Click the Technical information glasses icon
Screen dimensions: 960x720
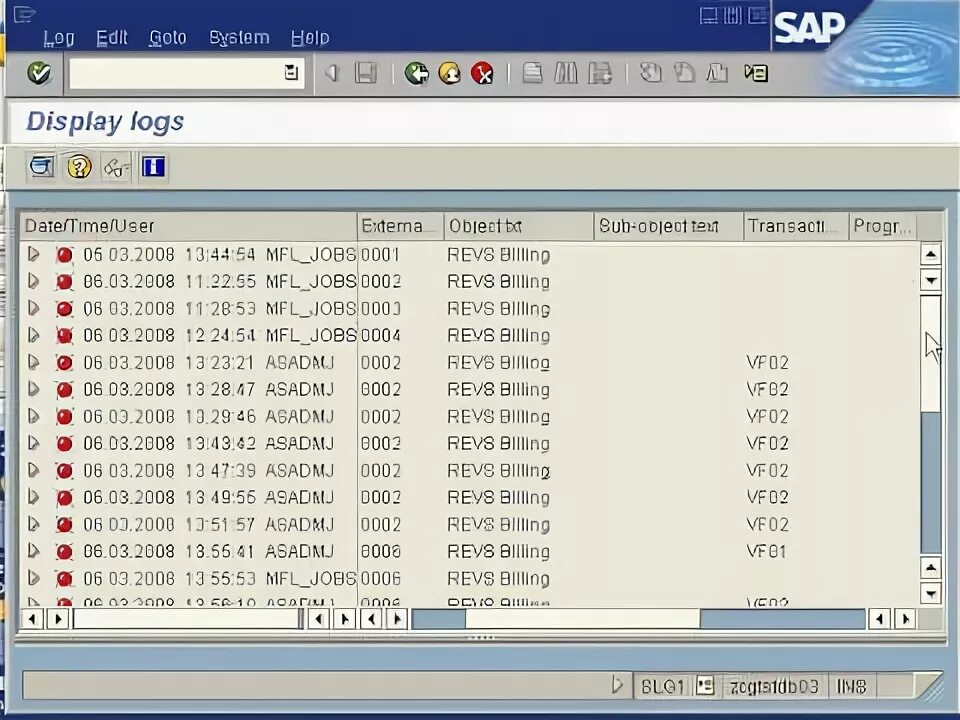point(116,167)
